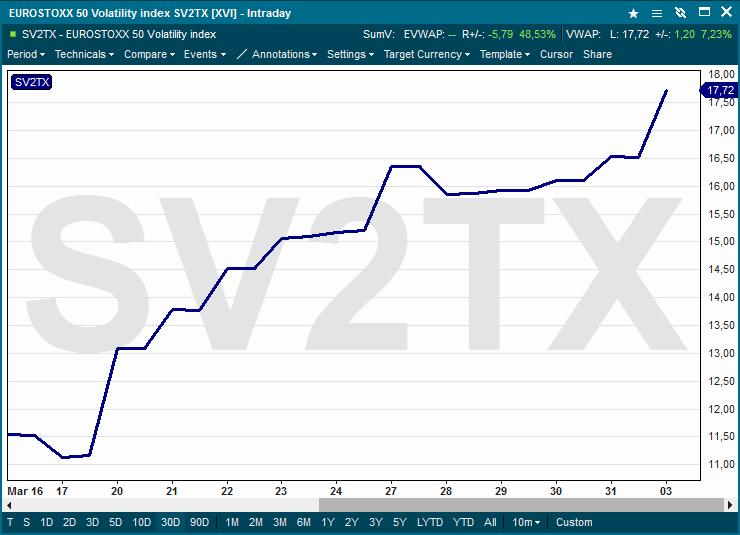Switch to 1M time range

point(232,522)
